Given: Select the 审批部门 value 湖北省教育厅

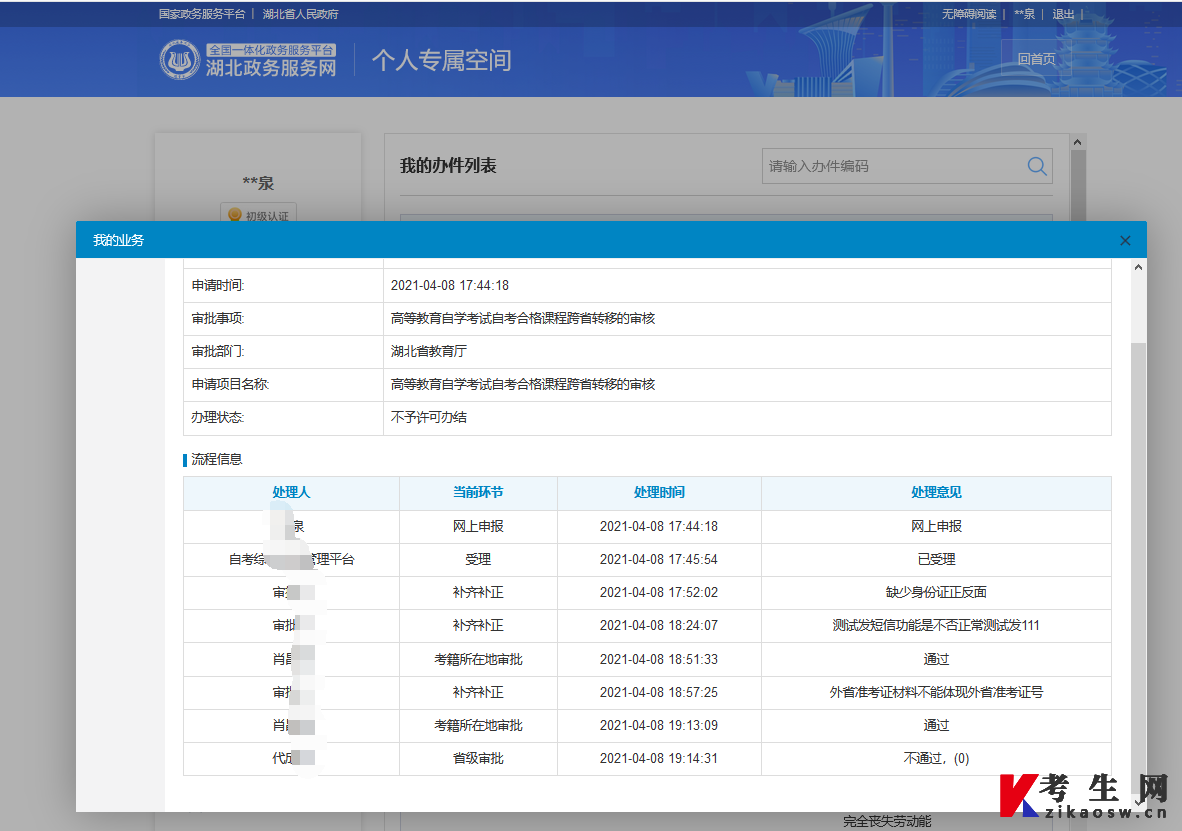Looking at the screenshot, I should pos(428,351).
